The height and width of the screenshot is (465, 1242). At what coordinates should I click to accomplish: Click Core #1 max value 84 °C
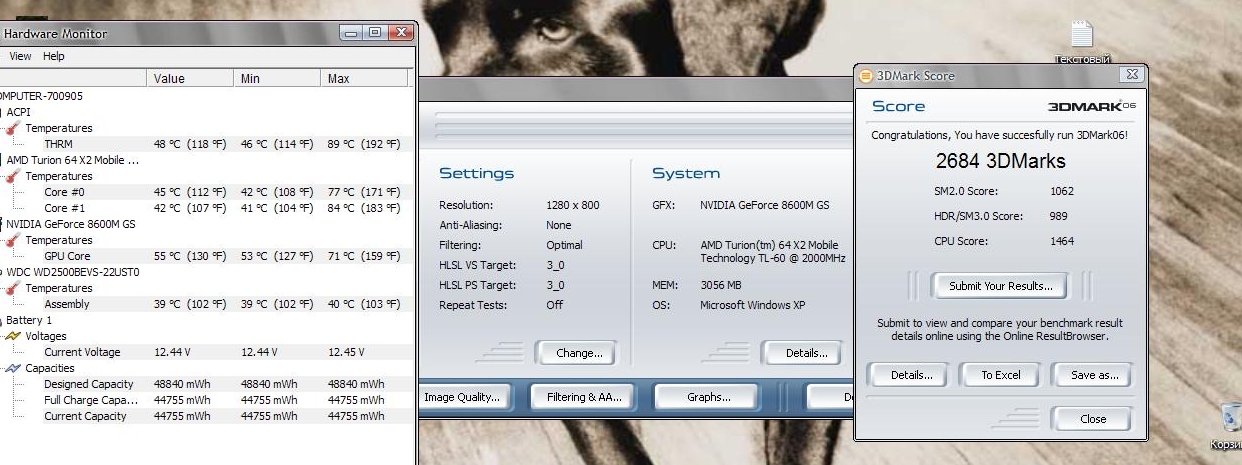click(x=364, y=208)
